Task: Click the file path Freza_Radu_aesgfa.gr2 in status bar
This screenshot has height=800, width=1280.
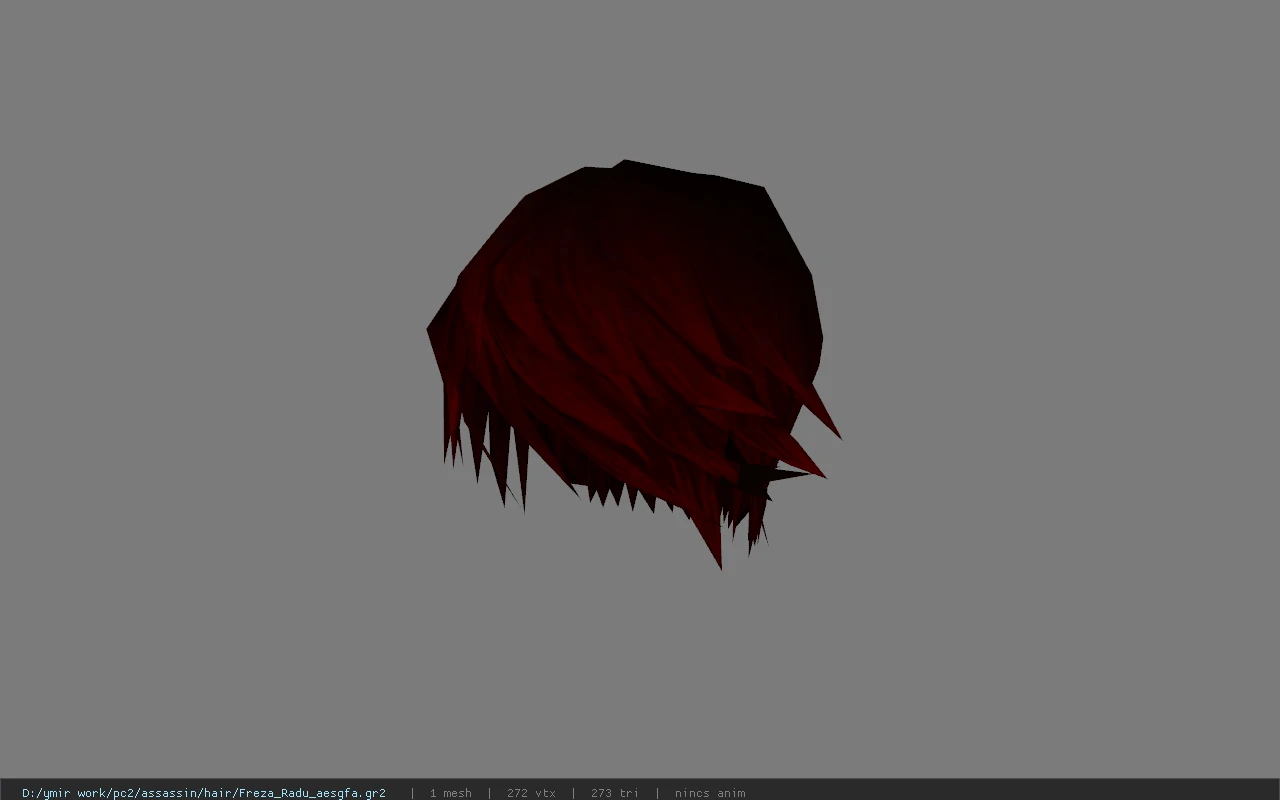Action: [204, 793]
